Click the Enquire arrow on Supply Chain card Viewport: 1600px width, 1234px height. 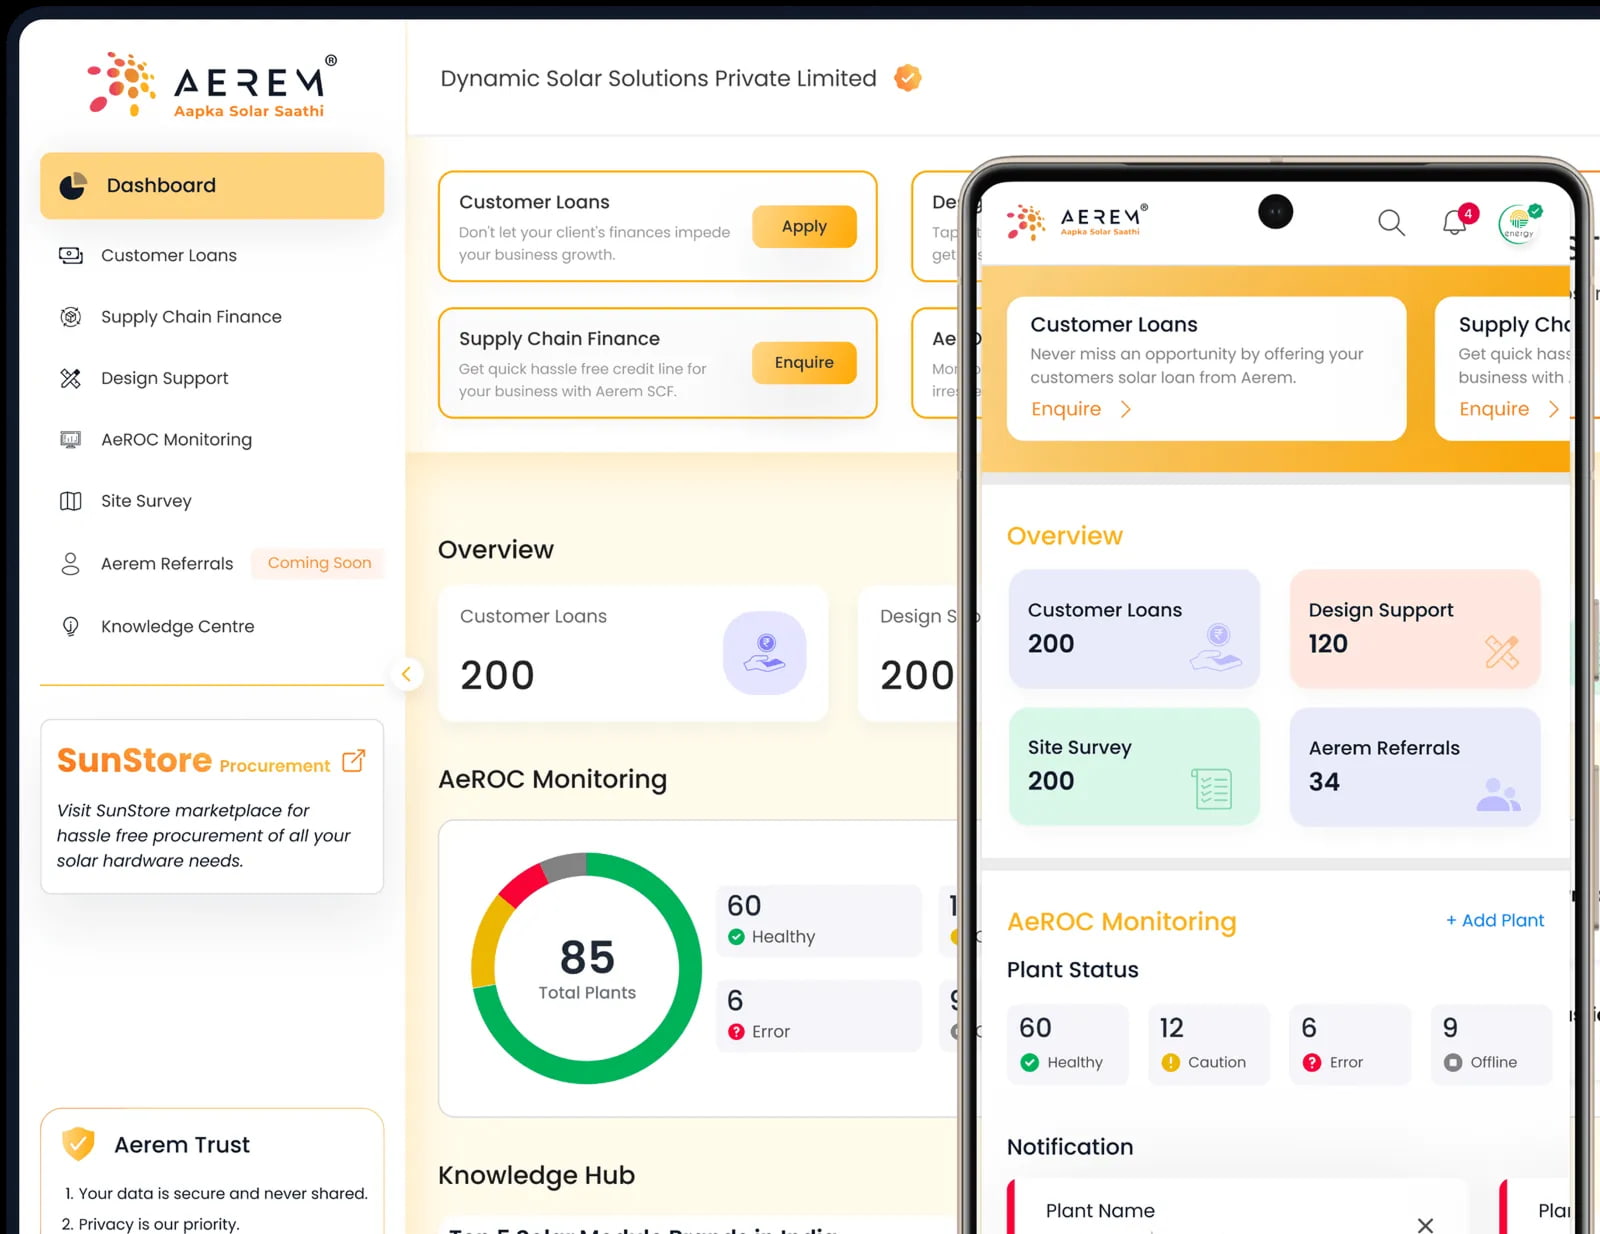point(1552,409)
